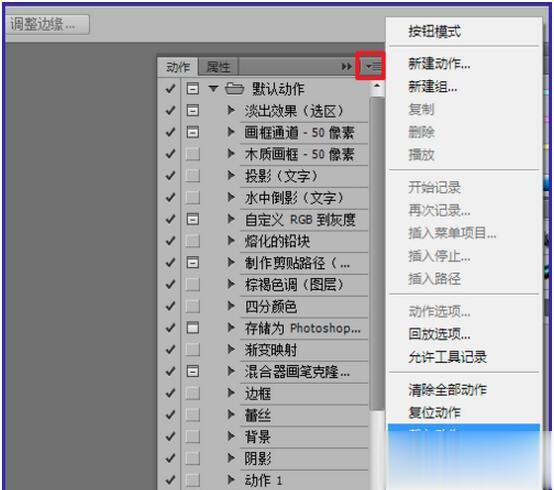Screen dimensions: 554x490
Task: Toggle the checkmark for 熔化的铅块
Action: [x=170, y=241]
